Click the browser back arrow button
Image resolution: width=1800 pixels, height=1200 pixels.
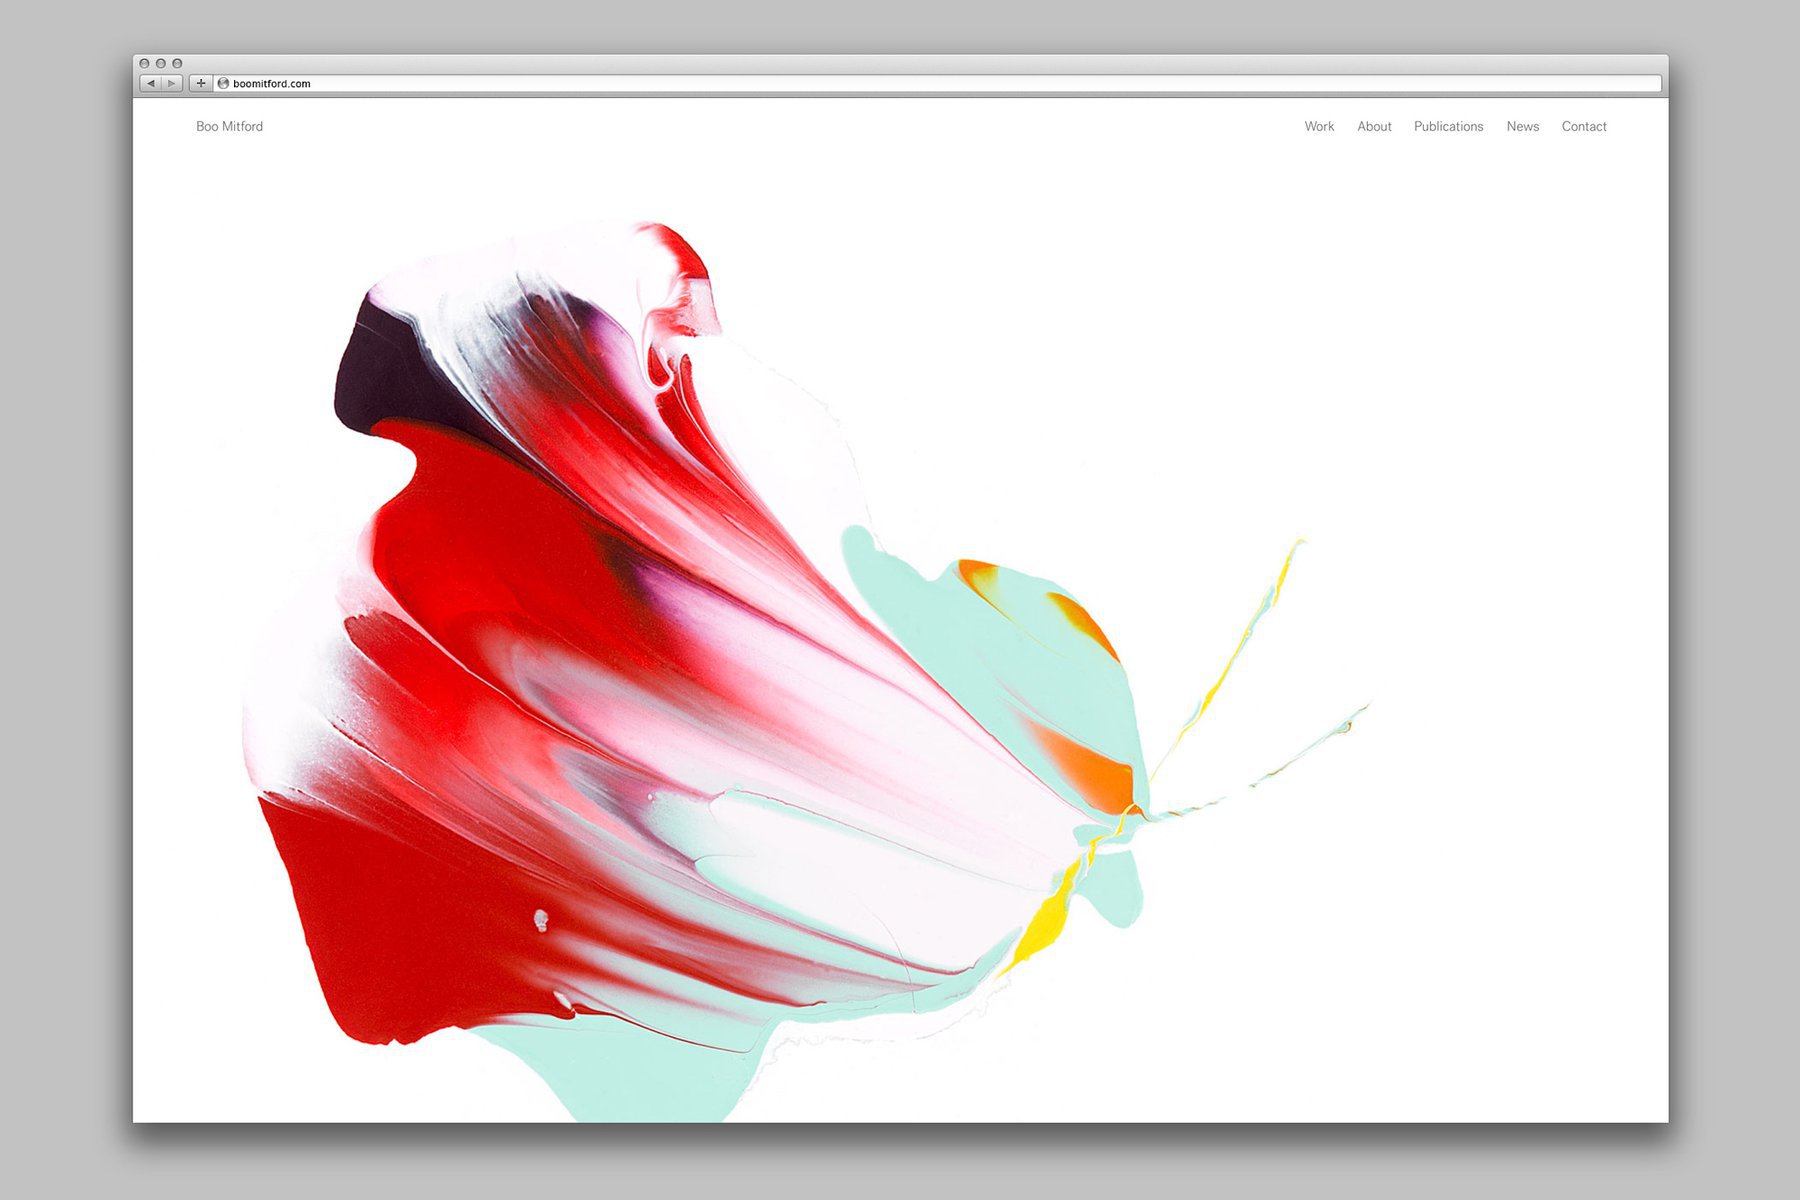[x=150, y=84]
